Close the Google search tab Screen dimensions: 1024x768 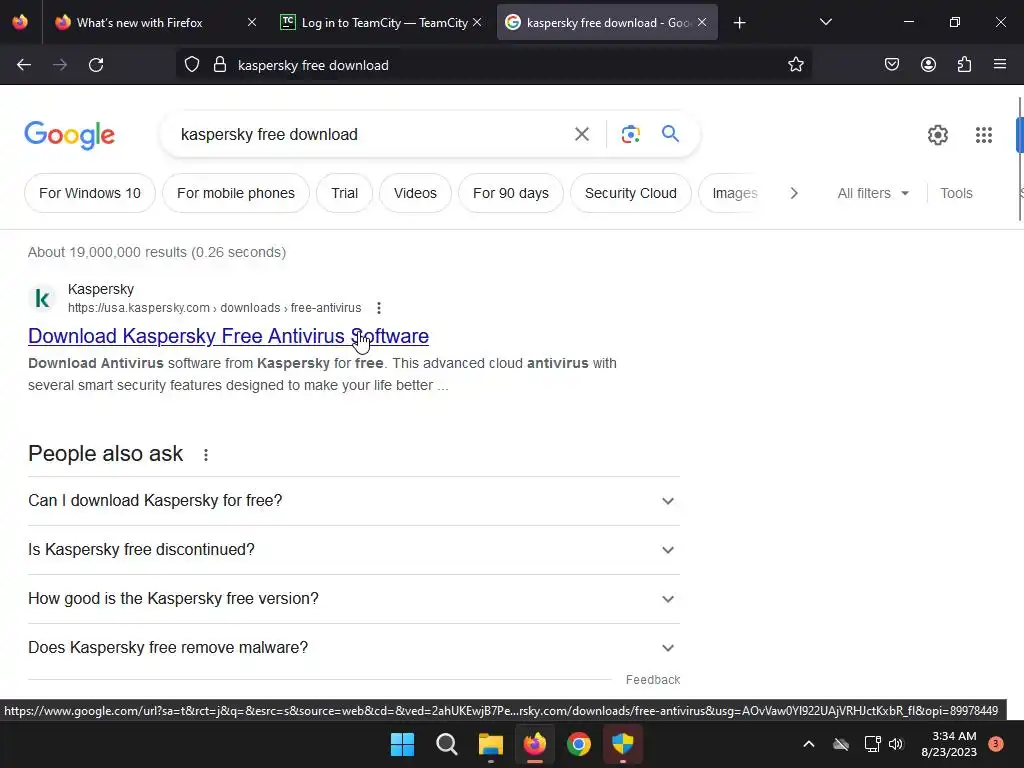702,22
